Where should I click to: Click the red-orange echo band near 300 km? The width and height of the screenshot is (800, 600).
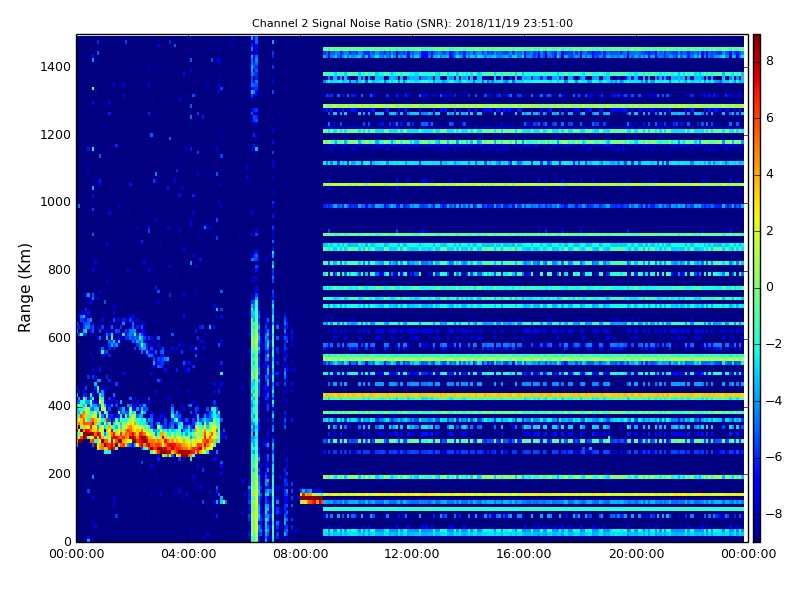tap(148, 429)
